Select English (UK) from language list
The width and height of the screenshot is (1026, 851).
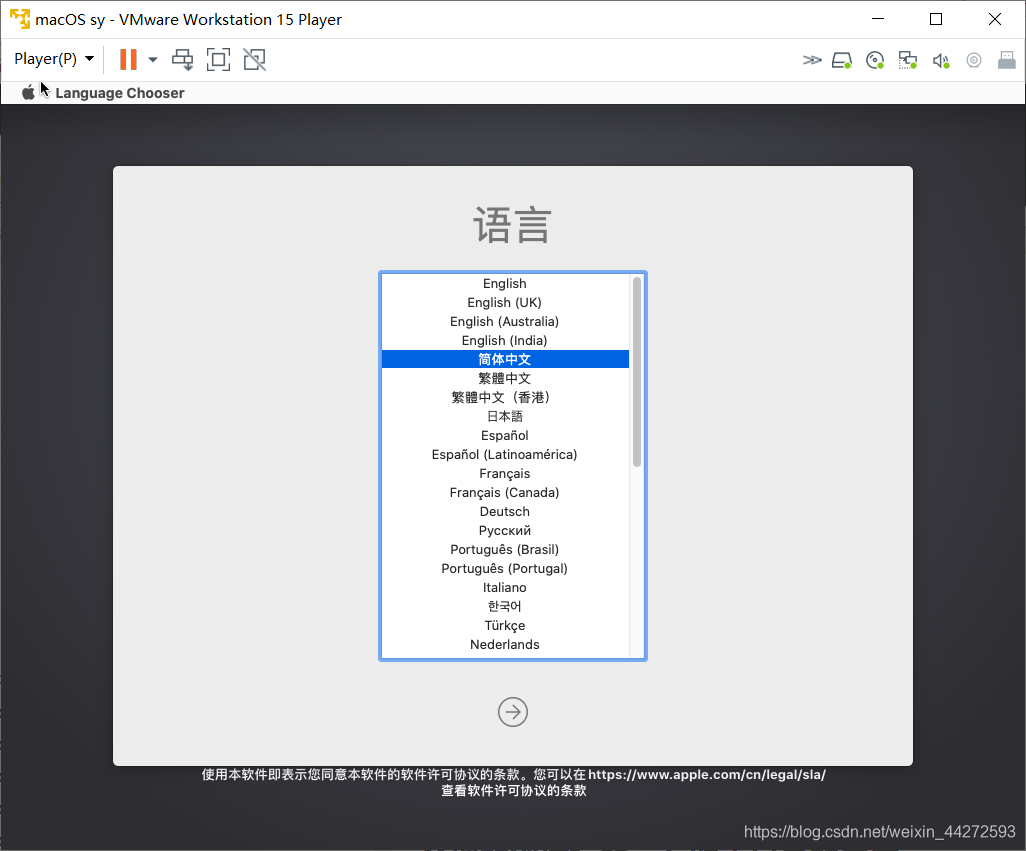[x=504, y=303]
